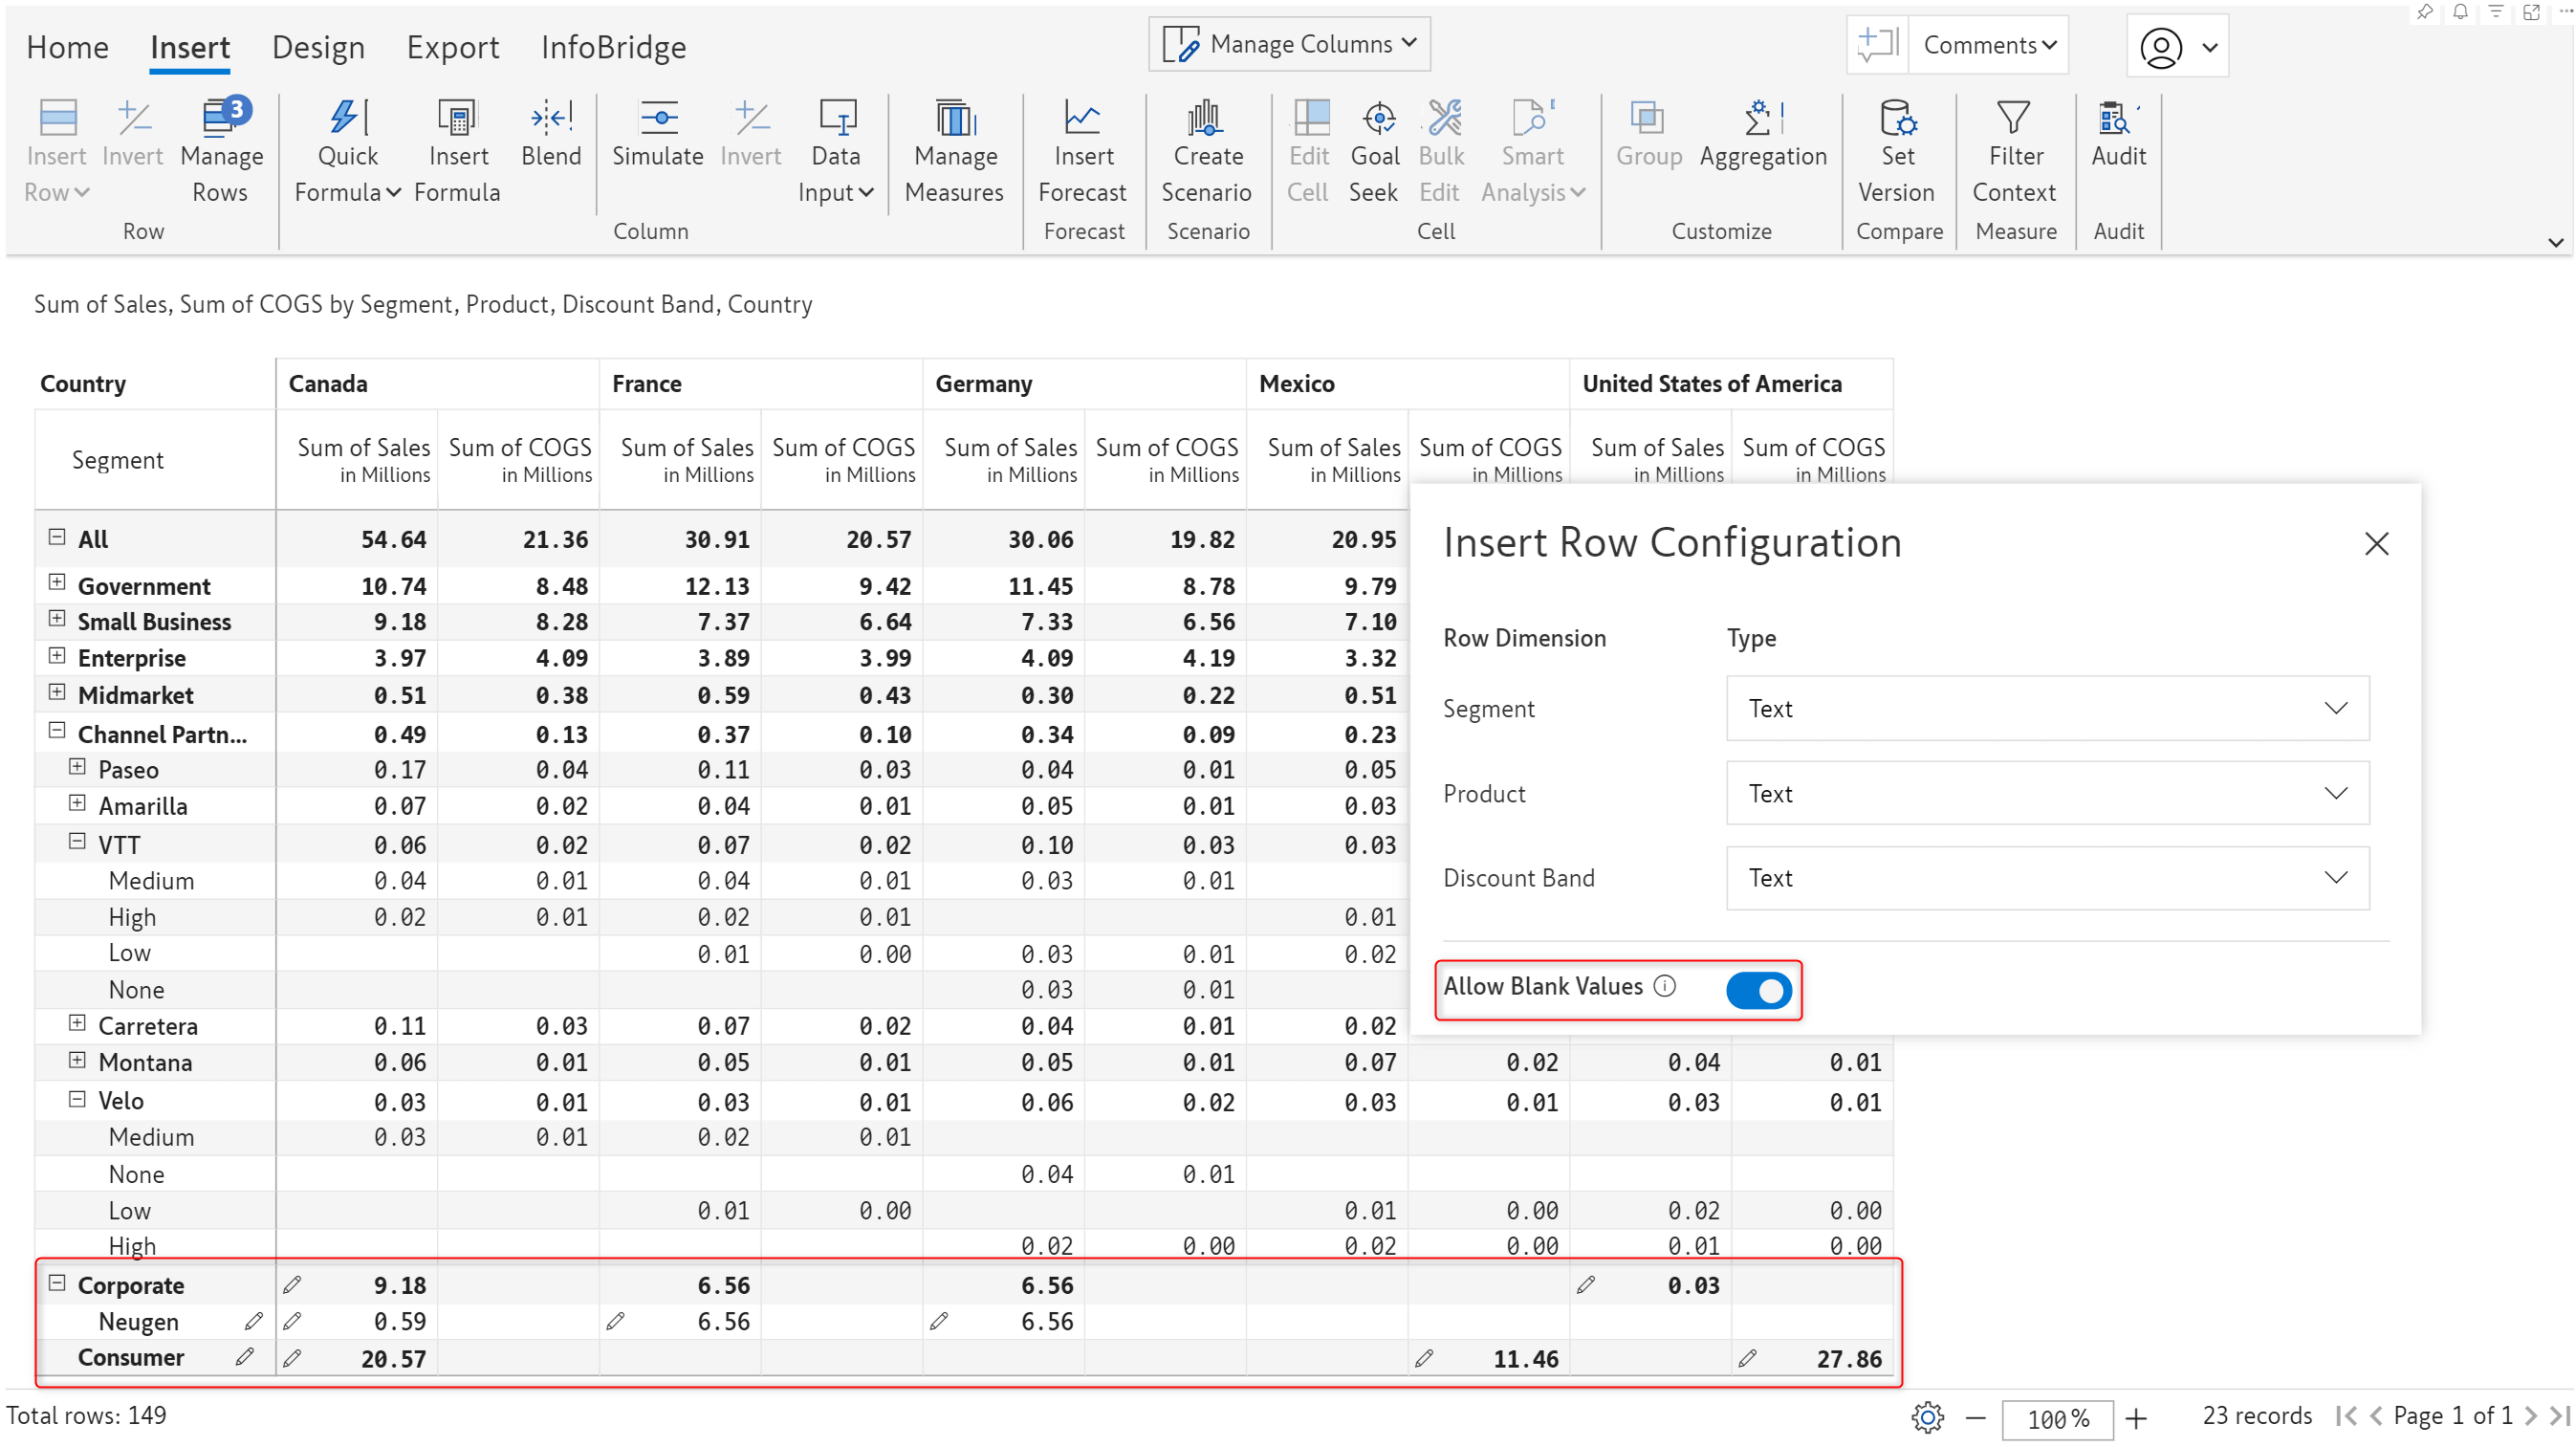Click edit pencil beside Neugen row name
Viewport: 2576px width, 1447px height.
[x=254, y=1321]
